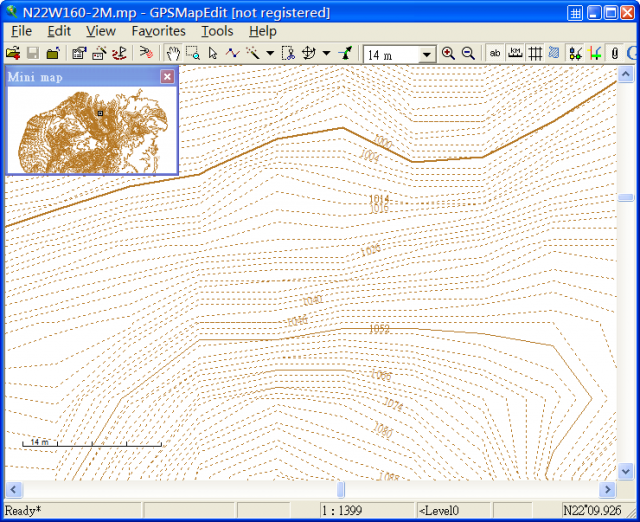Toggle the KM scale ruler display
This screenshot has width=640, height=522.
pos(515,53)
